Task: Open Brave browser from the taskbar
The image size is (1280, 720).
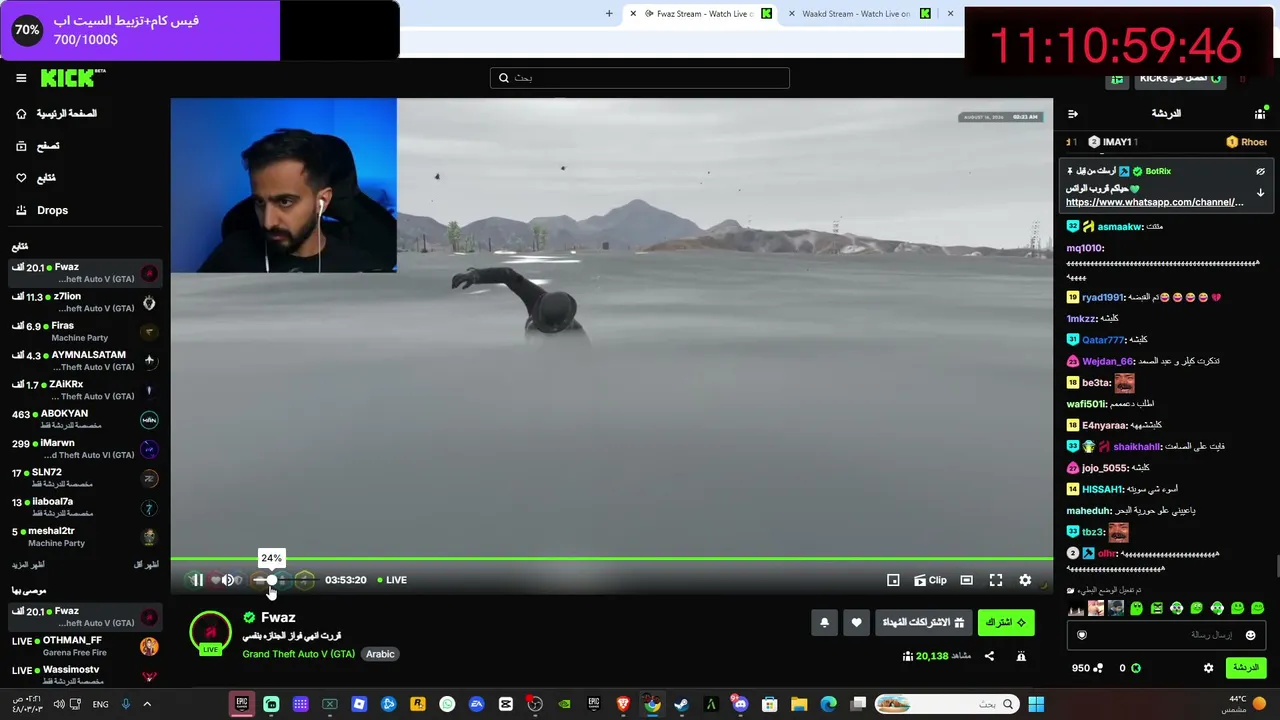Action: pos(623,705)
